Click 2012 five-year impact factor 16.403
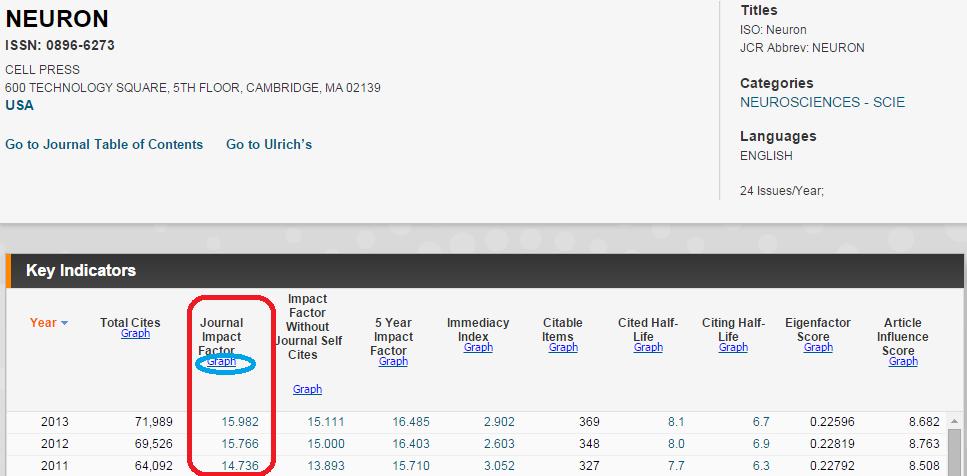The height and width of the screenshot is (476, 967). coord(411,444)
